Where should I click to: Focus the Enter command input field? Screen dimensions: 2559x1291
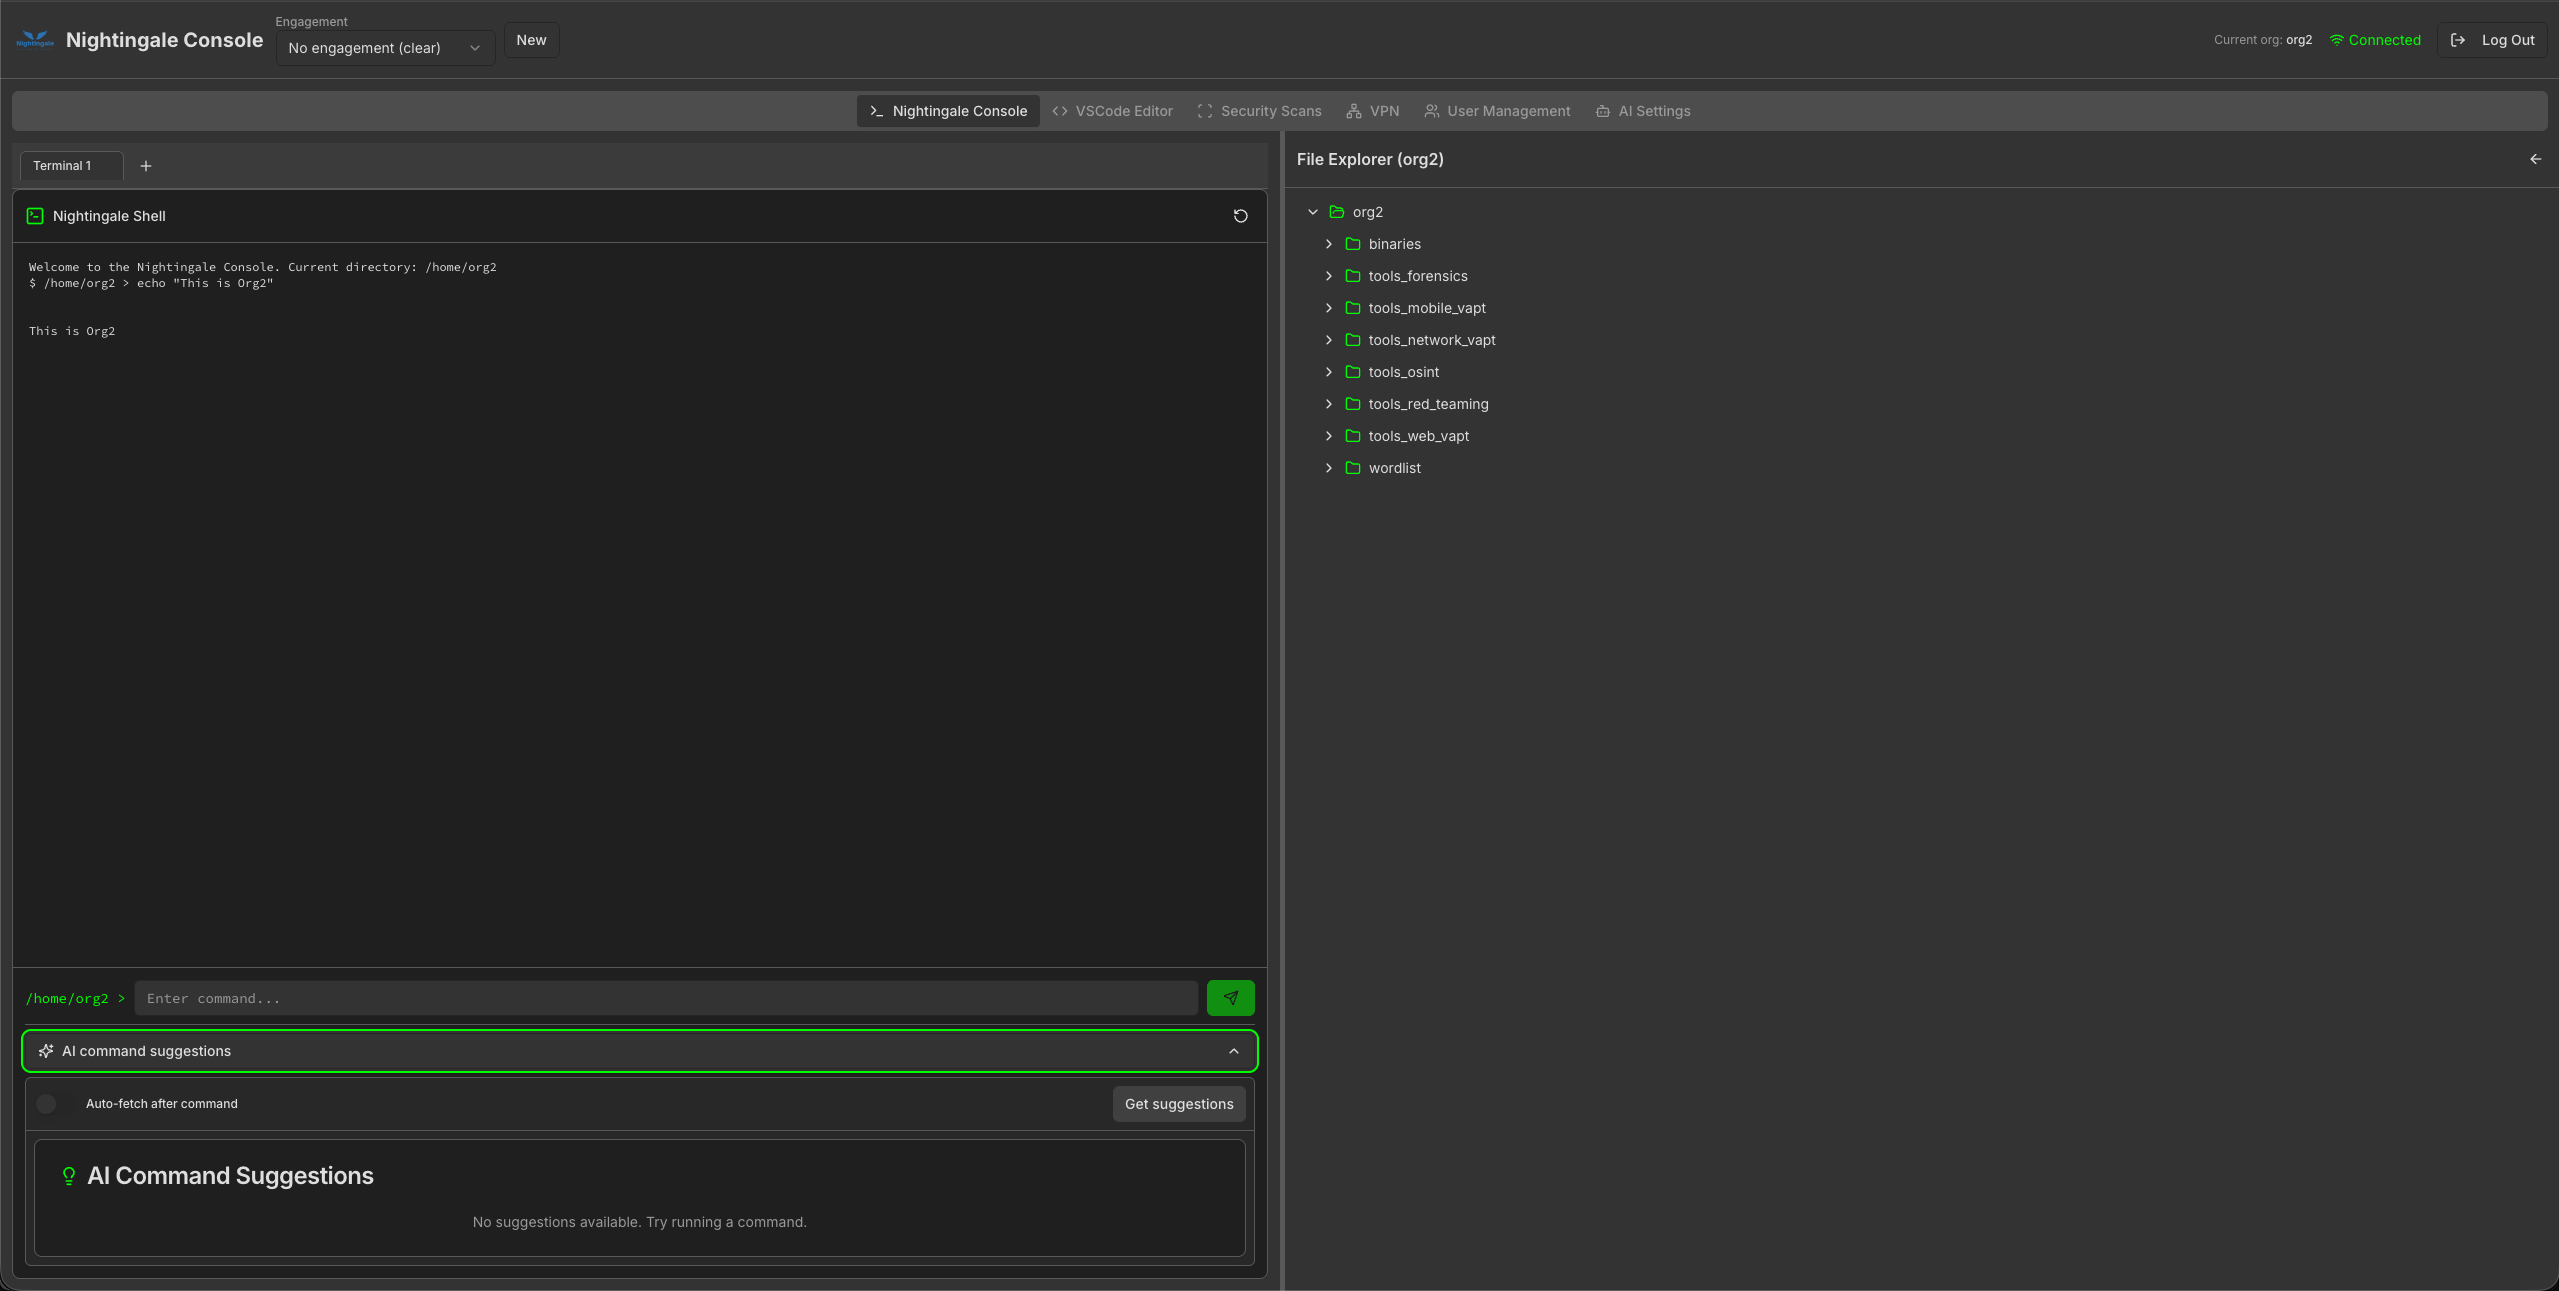click(x=666, y=998)
